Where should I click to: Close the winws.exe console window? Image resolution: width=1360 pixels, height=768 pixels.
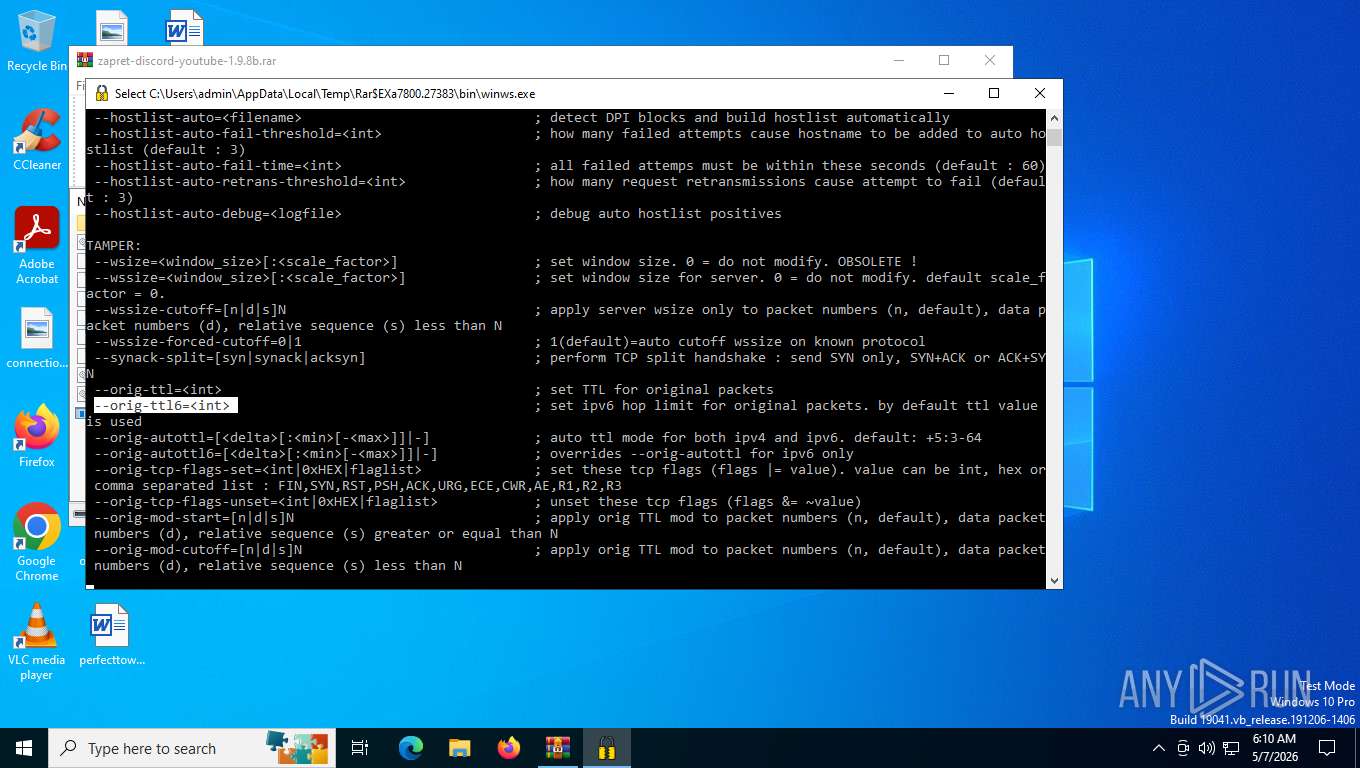tap(1040, 93)
